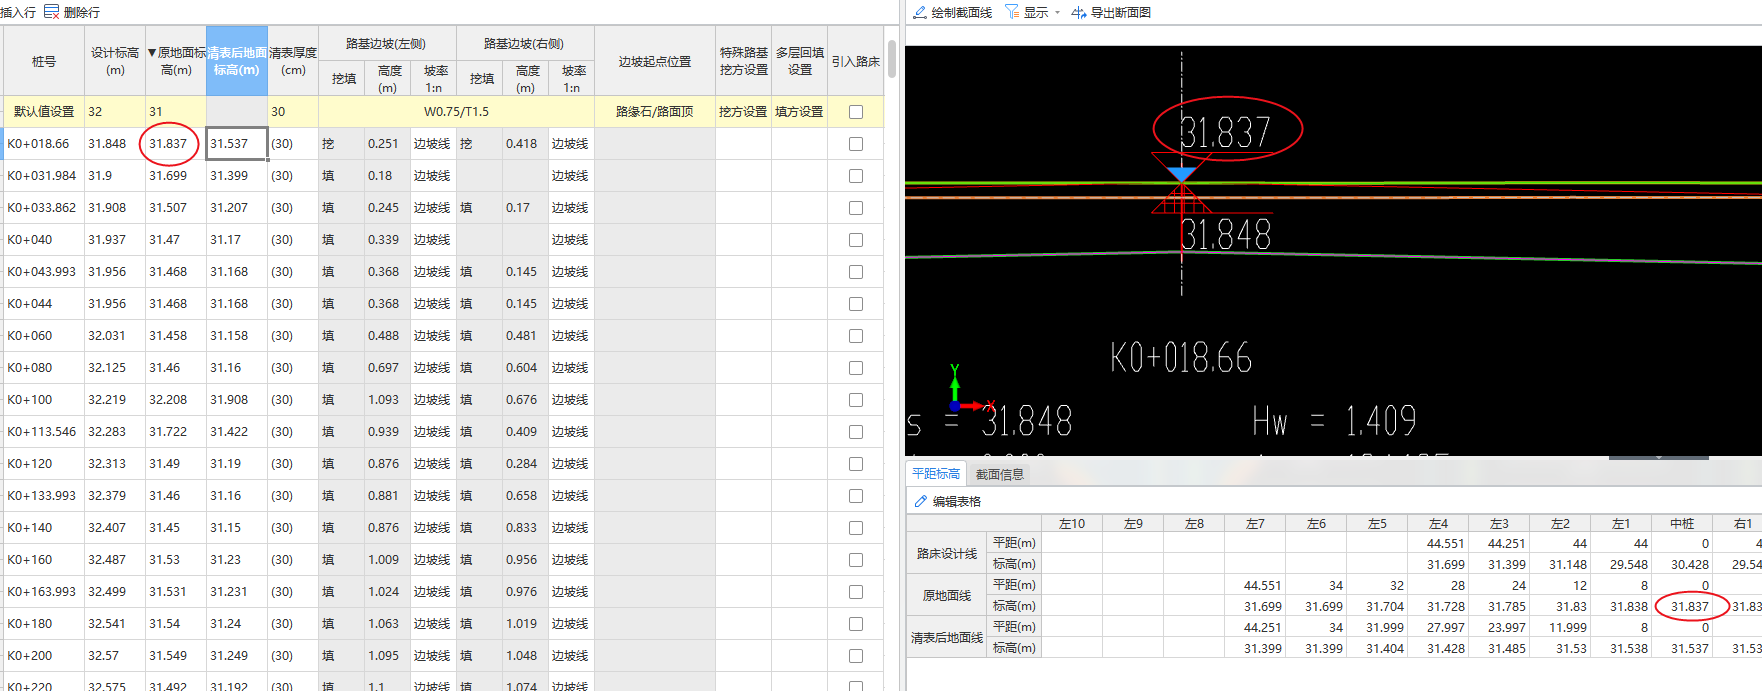The image size is (1762, 691).
Task: Click 左7 column header in bottom table
Action: click(x=1255, y=523)
